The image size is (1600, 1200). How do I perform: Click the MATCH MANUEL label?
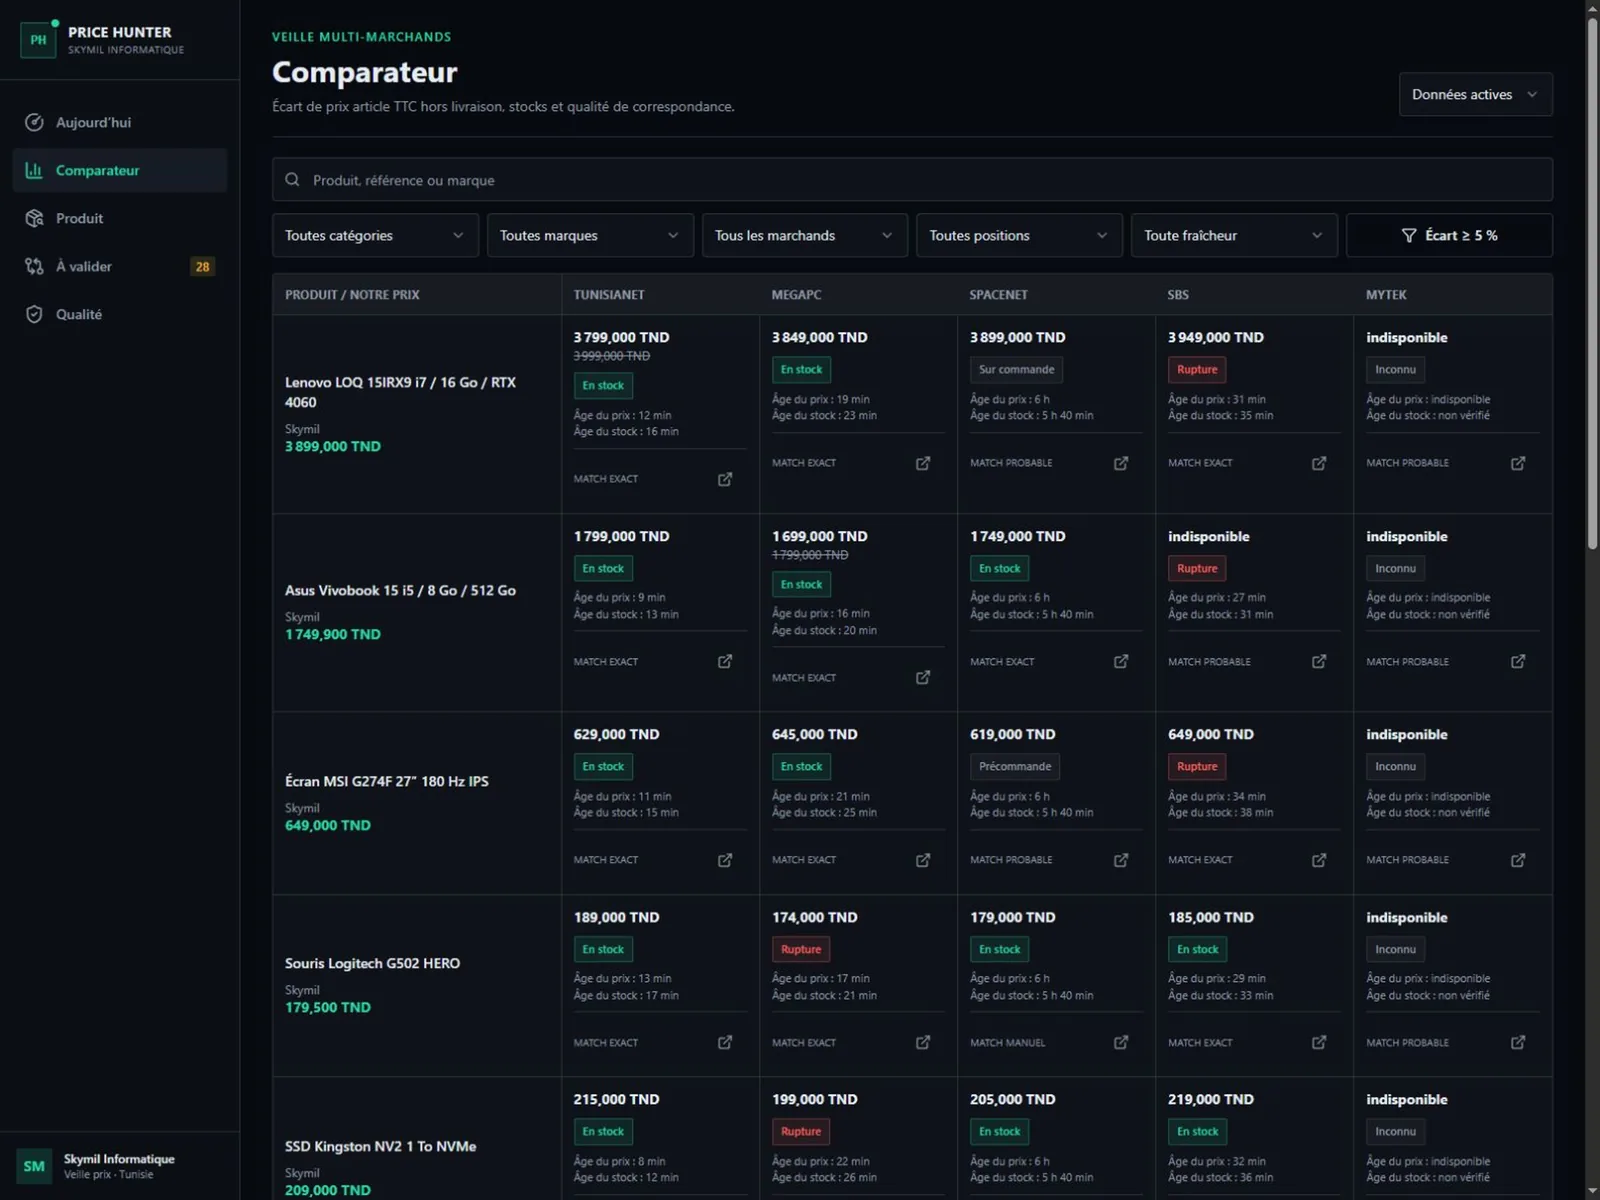pos(1007,1043)
